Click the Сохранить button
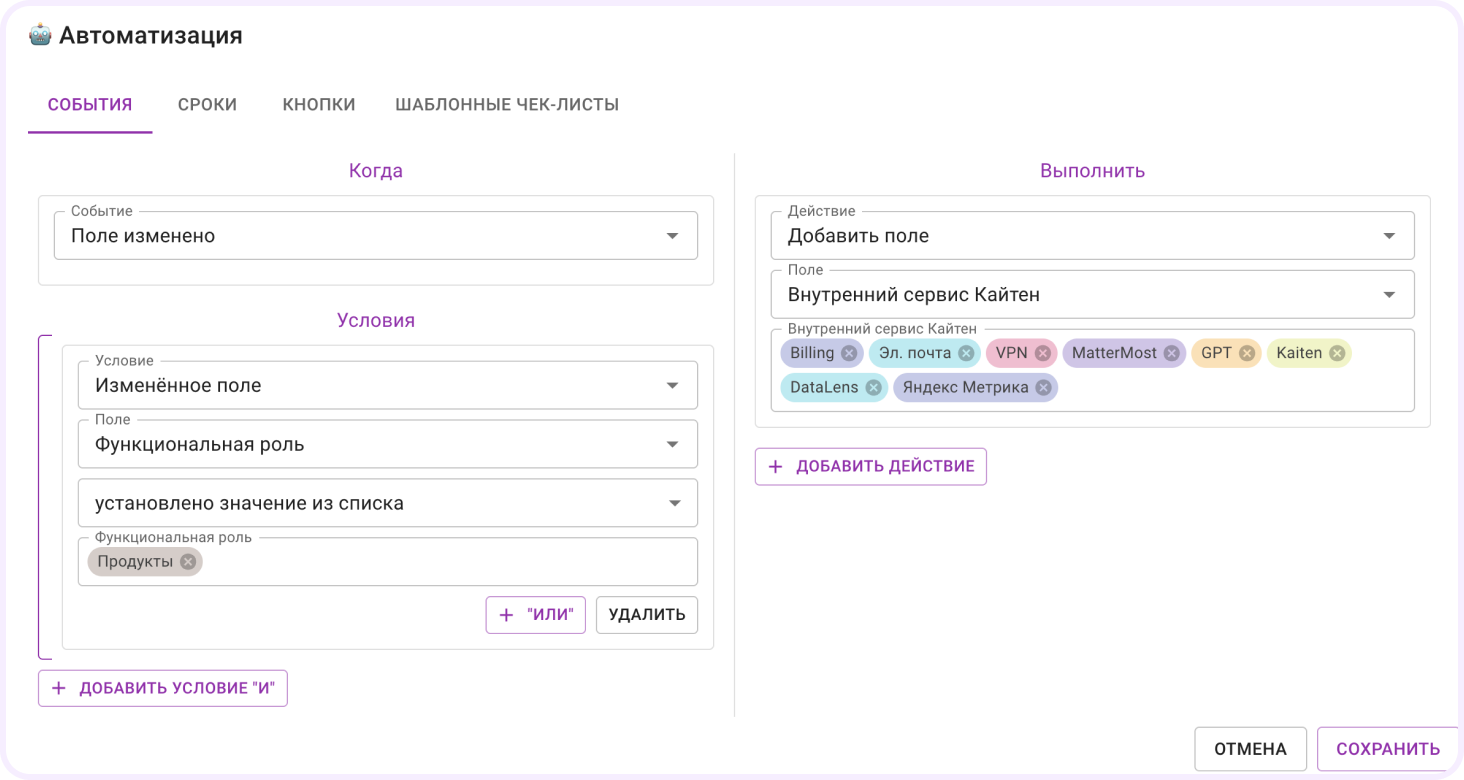The image size is (1464, 780). (1388, 749)
